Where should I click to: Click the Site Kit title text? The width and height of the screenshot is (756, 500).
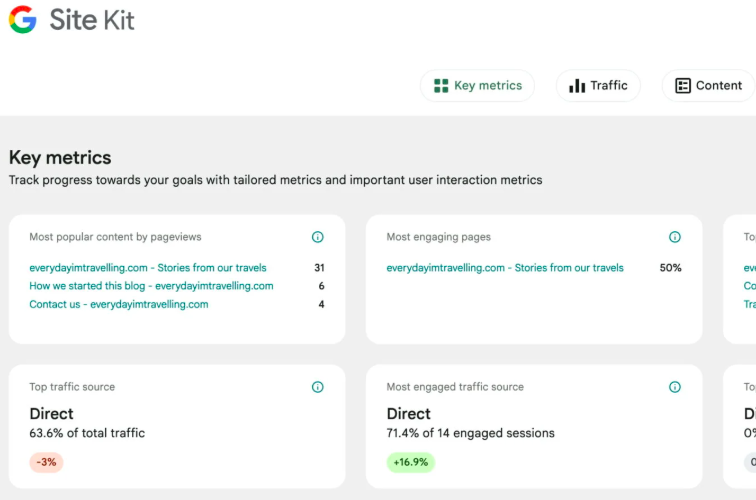click(x=92, y=20)
